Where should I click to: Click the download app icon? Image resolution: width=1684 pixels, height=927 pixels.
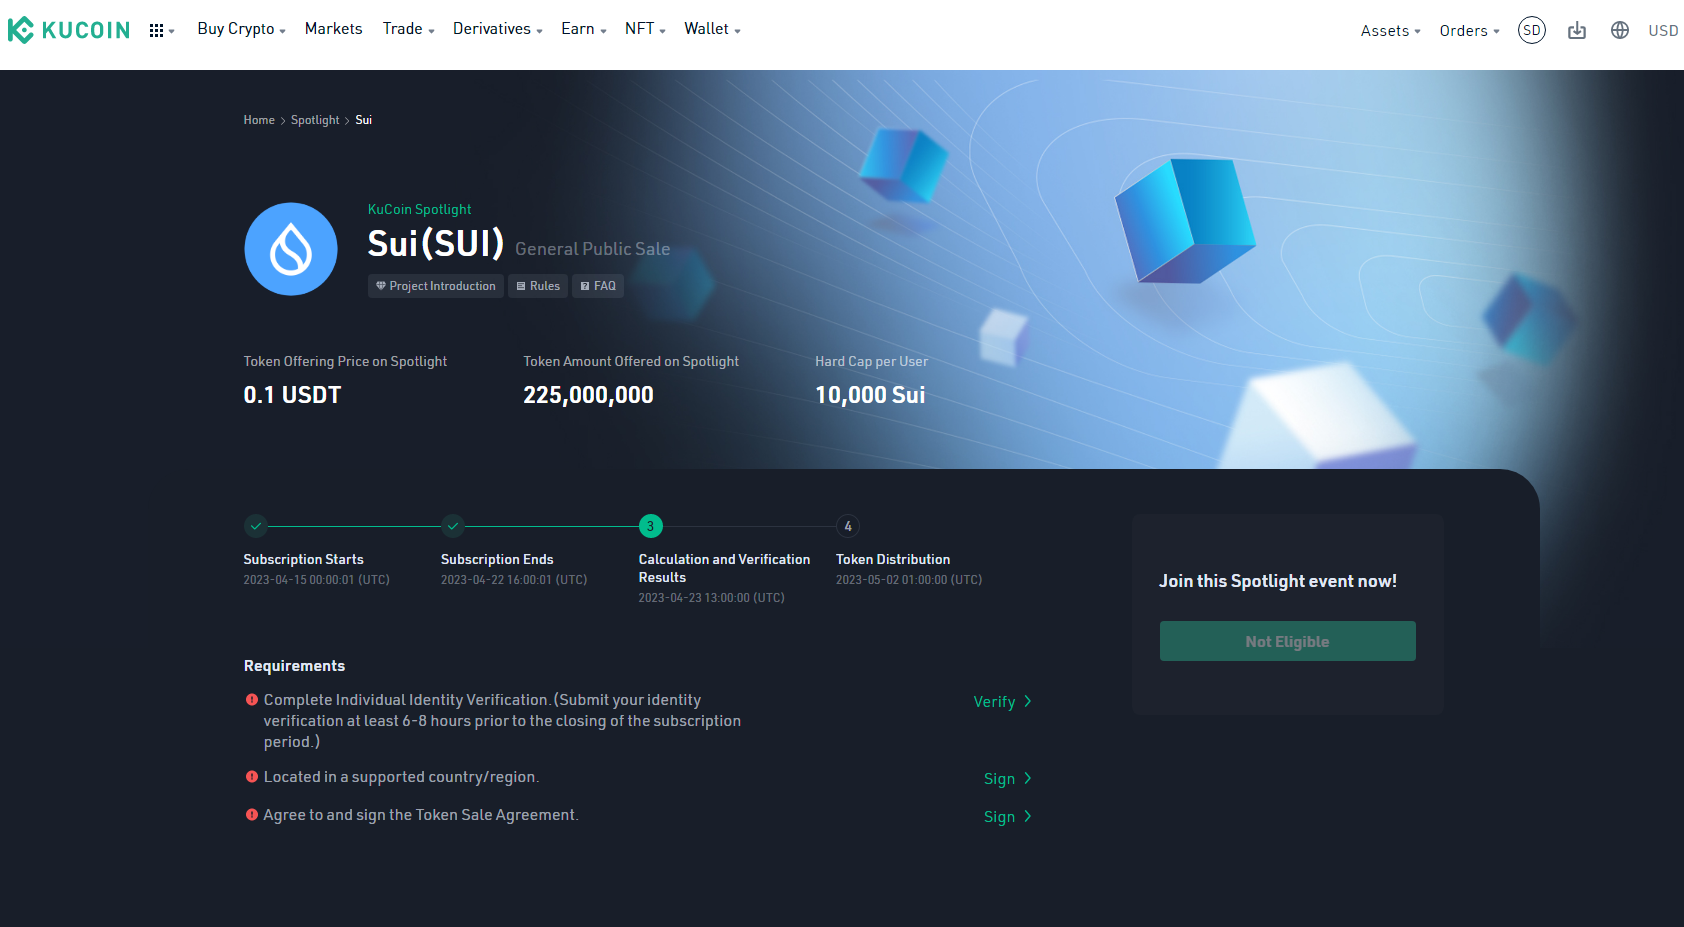pos(1577,30)
